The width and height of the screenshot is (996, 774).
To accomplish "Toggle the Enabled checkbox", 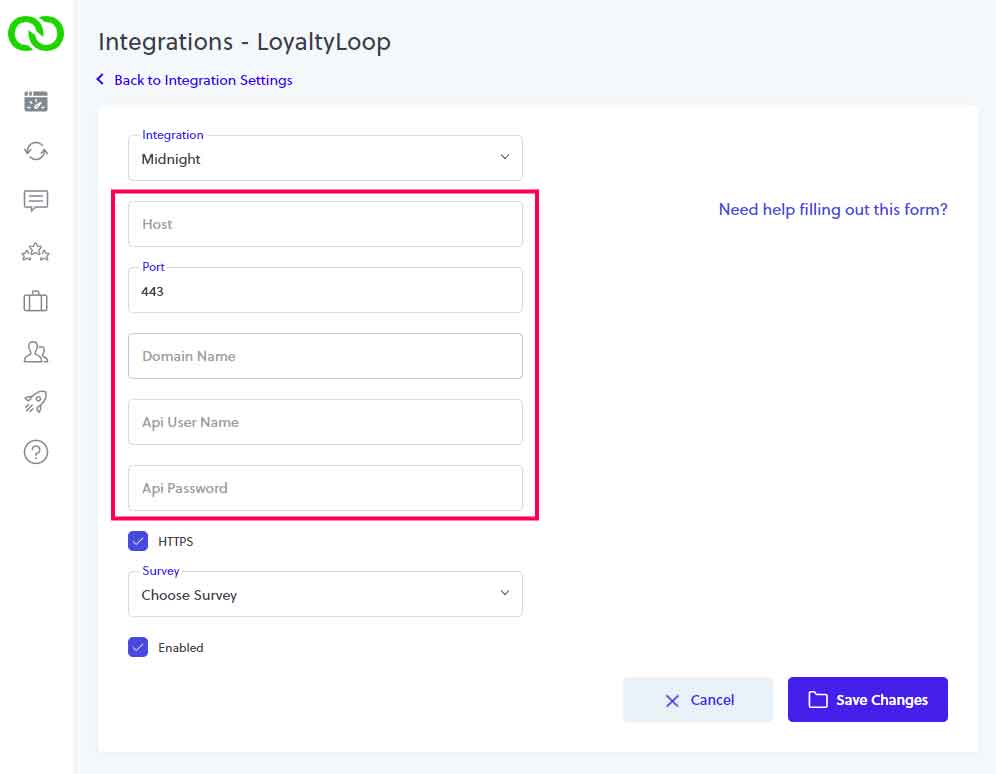I will pyautogui.click(x=138, y=647).
